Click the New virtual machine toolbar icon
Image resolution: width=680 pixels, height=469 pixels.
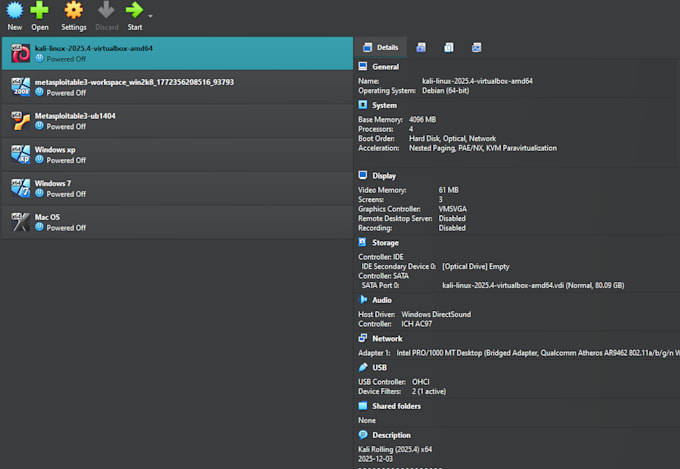pos(14,10)
